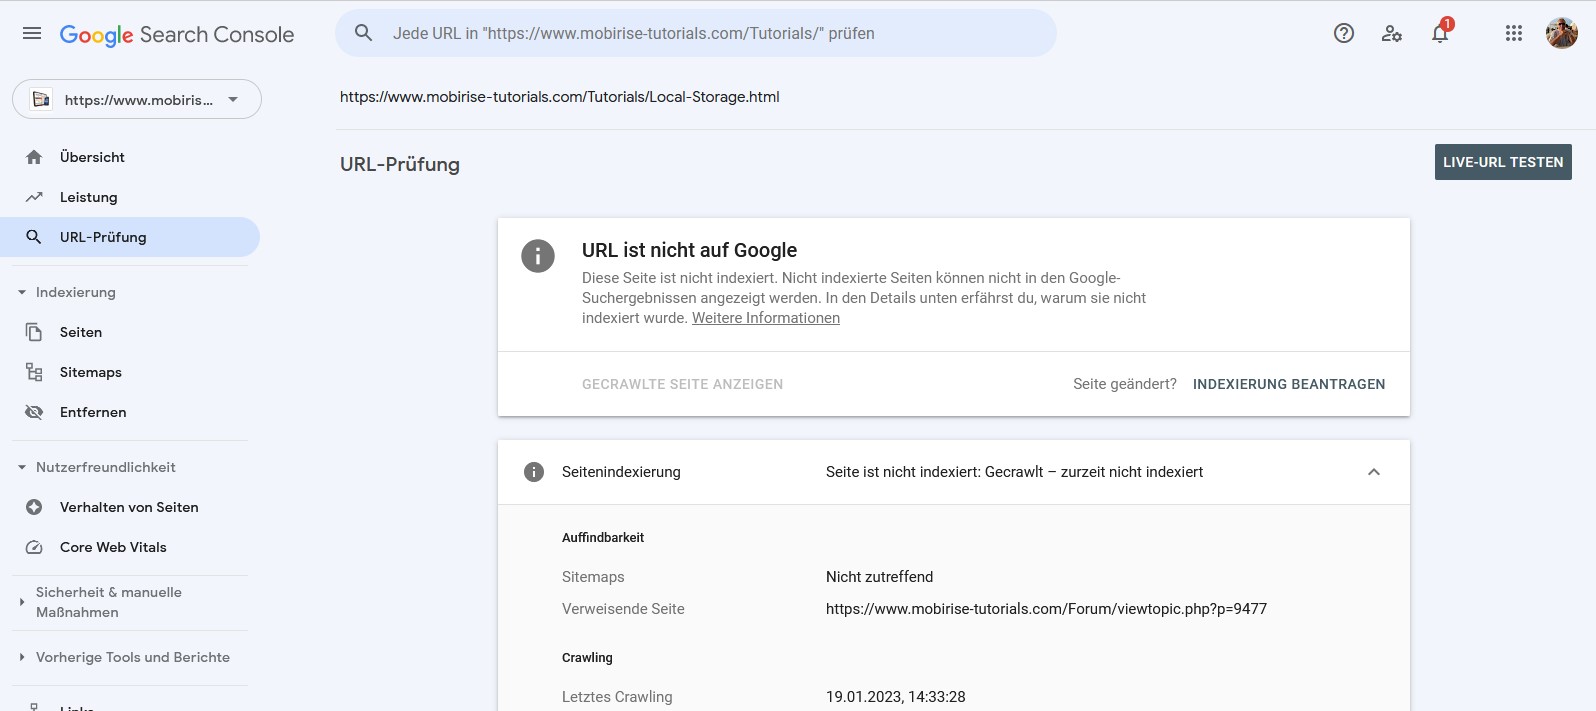This screenshot has height=711, width=1596.
Task: Click the search magnifier icon in URL bar
Action: click(x=364, y=33)
